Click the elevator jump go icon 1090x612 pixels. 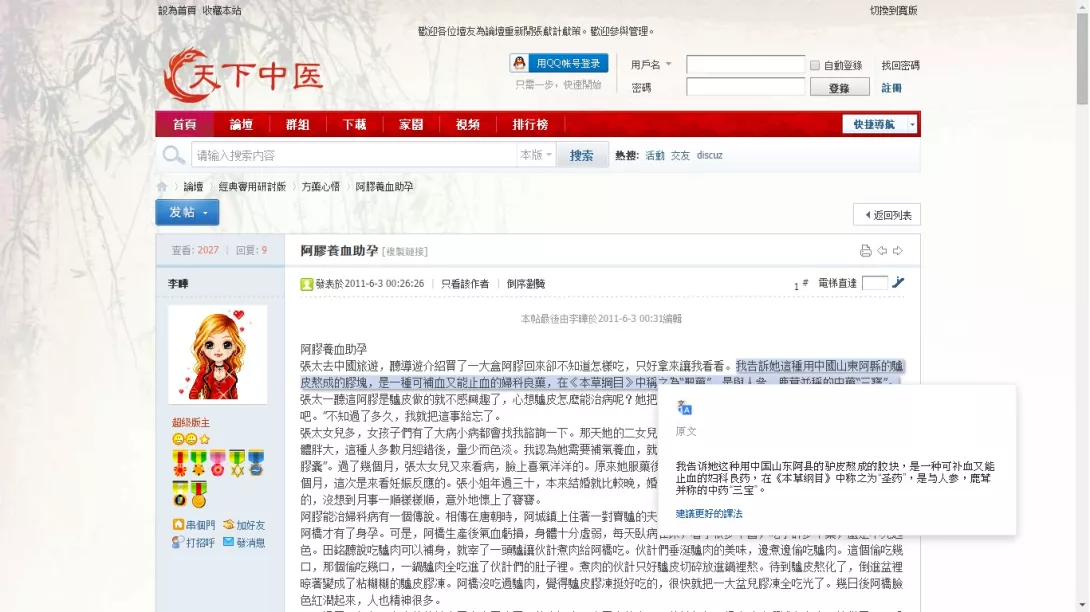[898, 282]
